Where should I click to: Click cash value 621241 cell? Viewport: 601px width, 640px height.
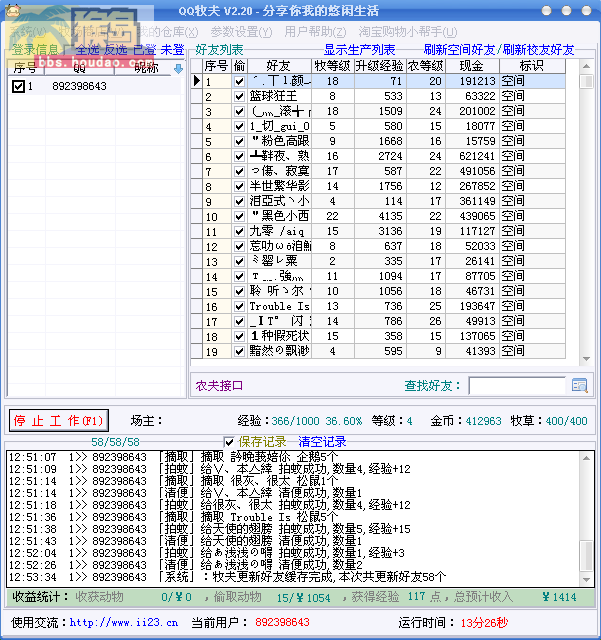point(472,156)
